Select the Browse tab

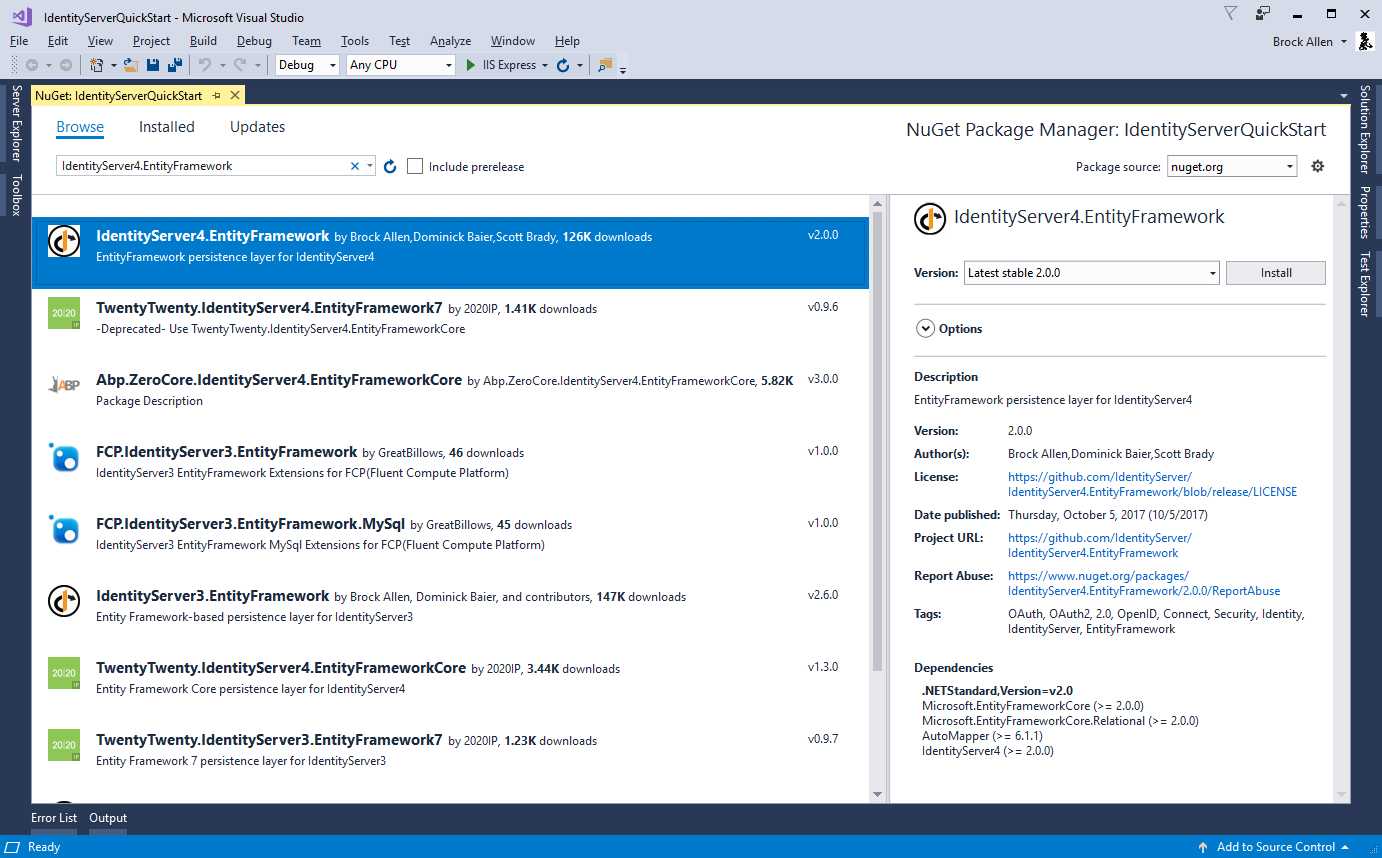point(80,127)
